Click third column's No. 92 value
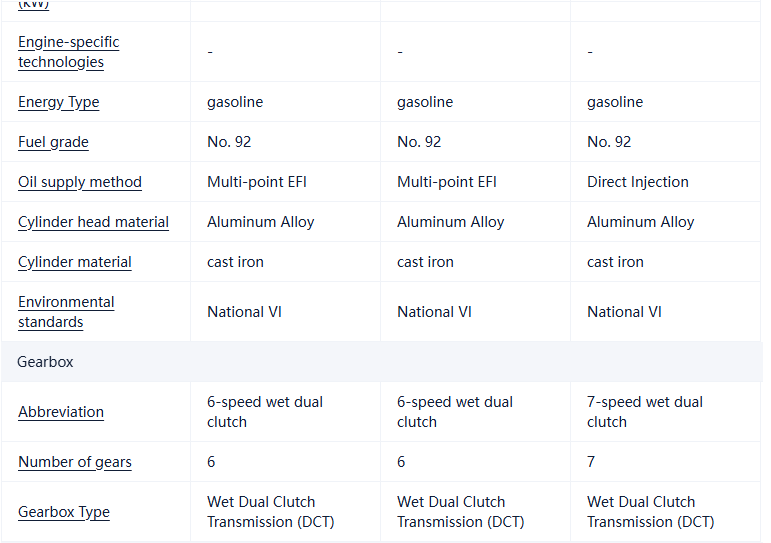 (x=609, y=142)
